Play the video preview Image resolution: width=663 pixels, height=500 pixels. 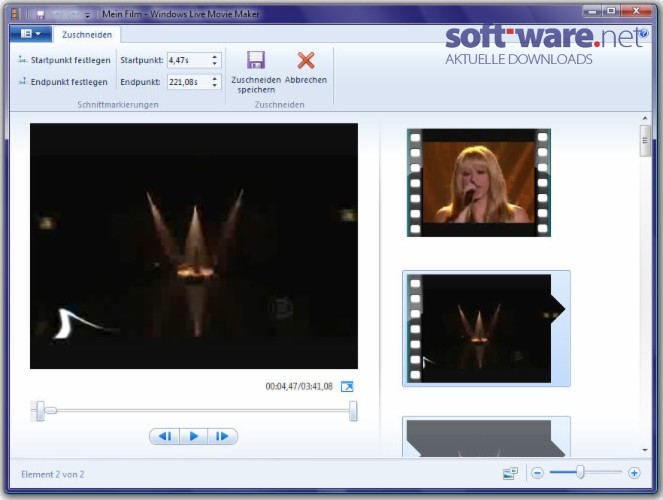[x=194, y=436]
